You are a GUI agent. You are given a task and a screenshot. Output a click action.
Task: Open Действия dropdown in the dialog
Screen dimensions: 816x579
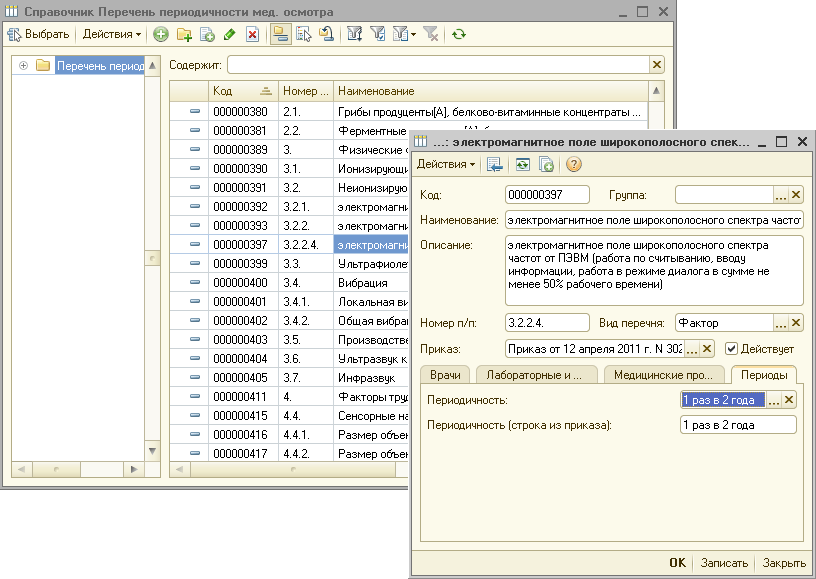(446, 164)
